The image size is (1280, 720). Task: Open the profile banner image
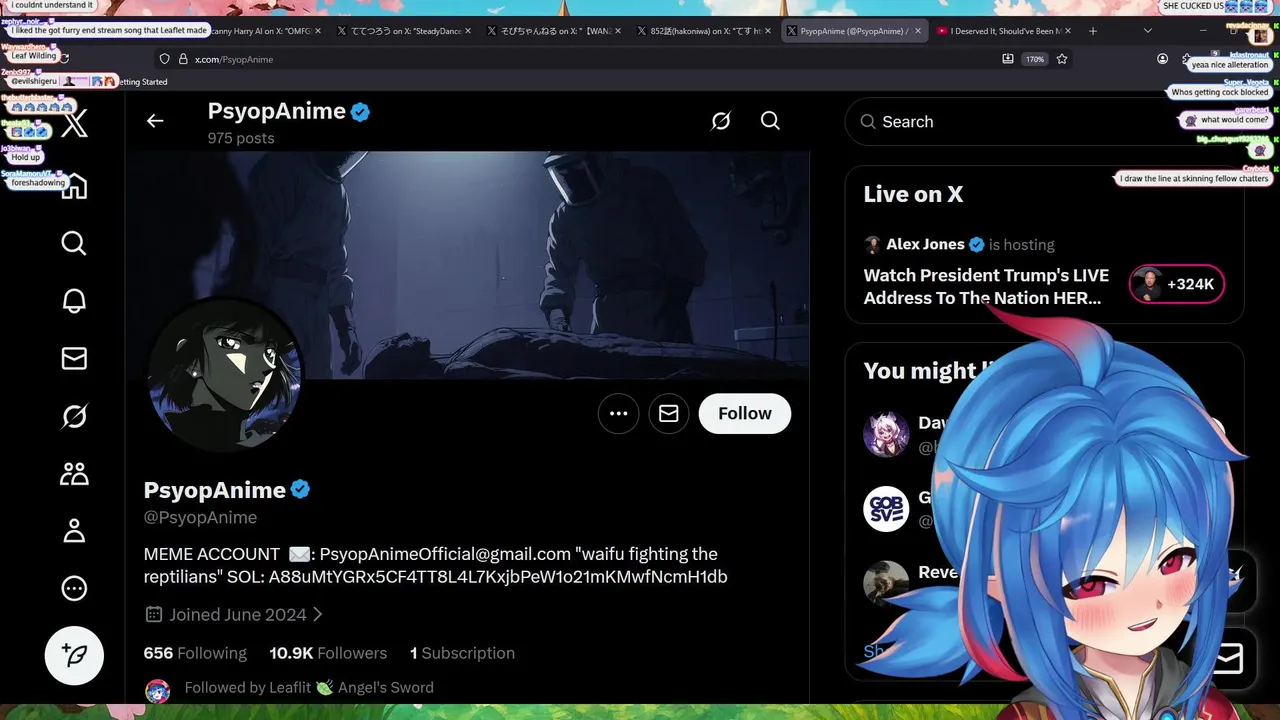(x=467, y=265)
